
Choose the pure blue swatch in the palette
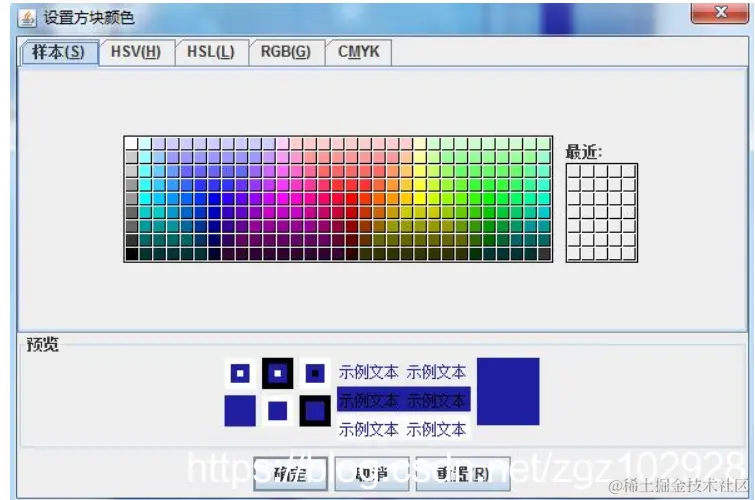click(x=214, y=198)
